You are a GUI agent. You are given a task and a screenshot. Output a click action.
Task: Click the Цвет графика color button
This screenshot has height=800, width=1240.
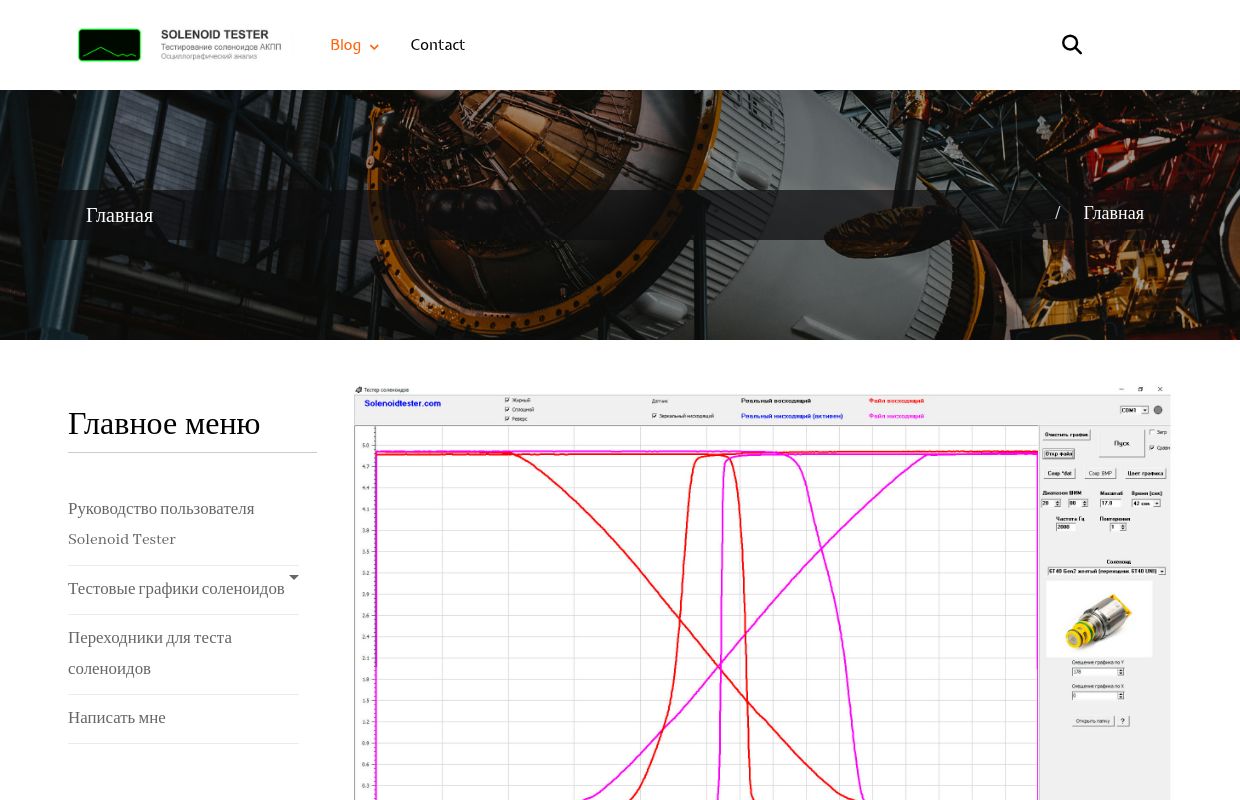pos(1145,474)
